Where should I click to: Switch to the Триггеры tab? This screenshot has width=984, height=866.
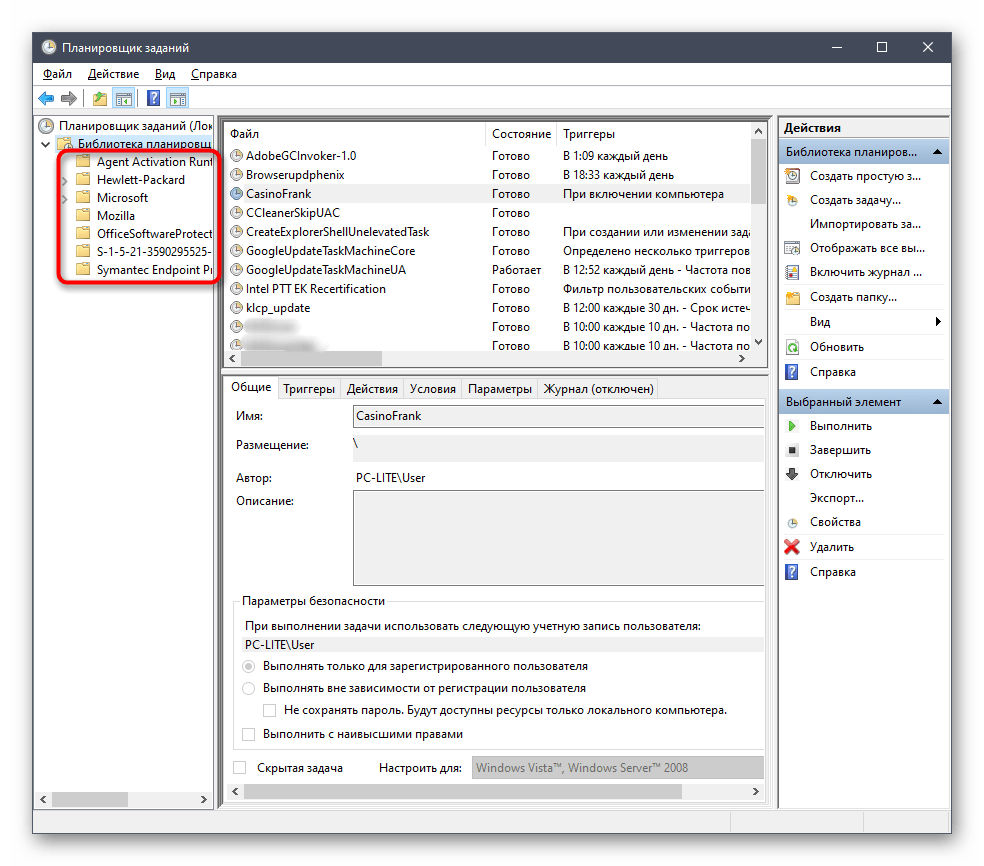pos(309,389)
